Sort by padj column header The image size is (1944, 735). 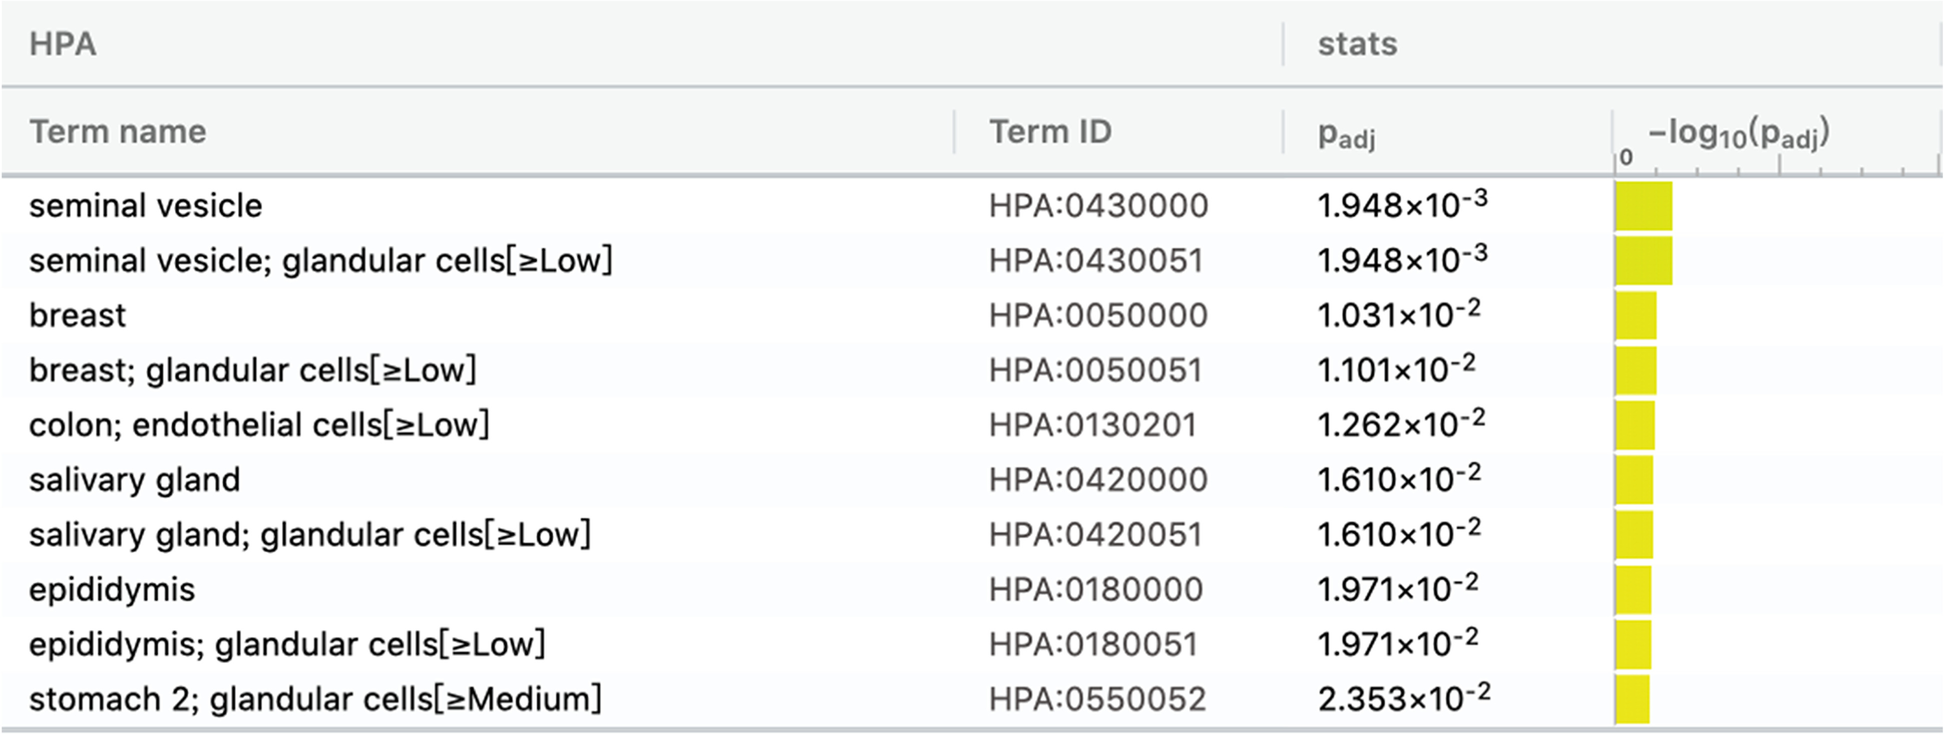pyautogui.click(x=1346, y=134)
